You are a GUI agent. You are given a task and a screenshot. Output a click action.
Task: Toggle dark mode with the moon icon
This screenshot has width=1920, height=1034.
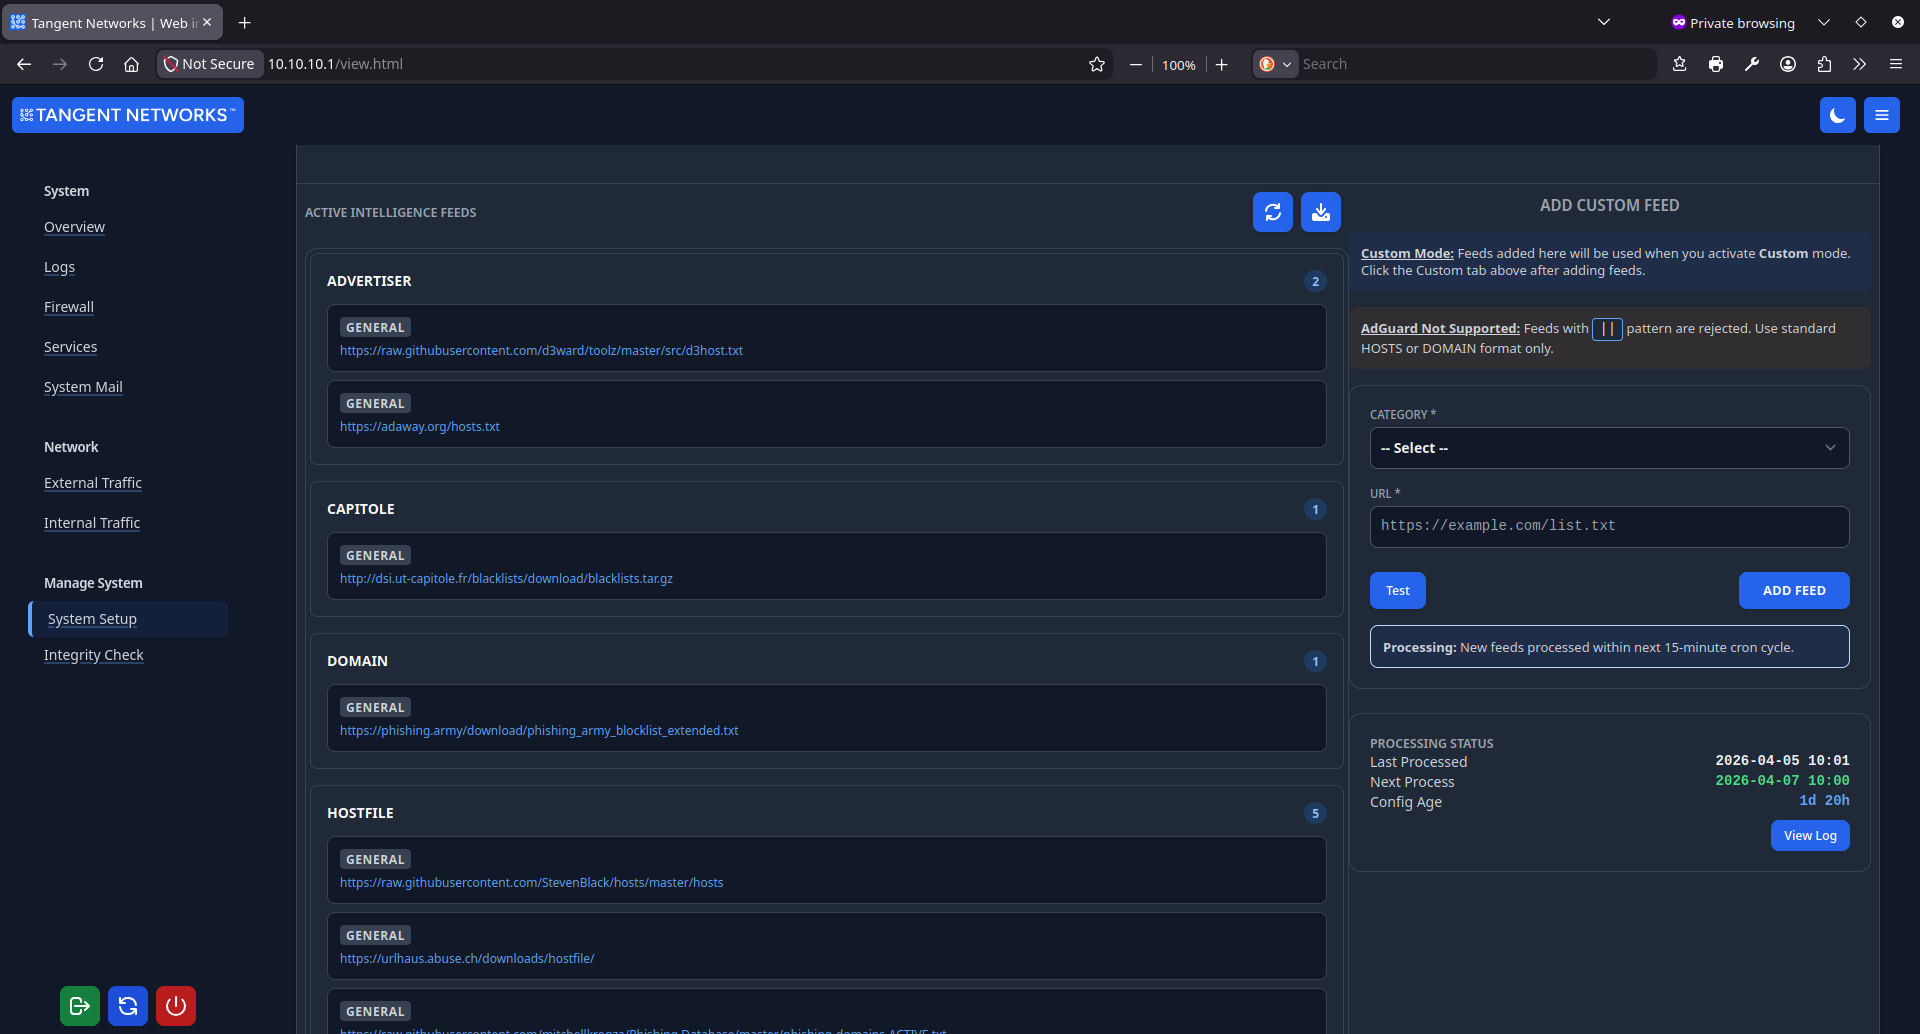point(1837,114)
